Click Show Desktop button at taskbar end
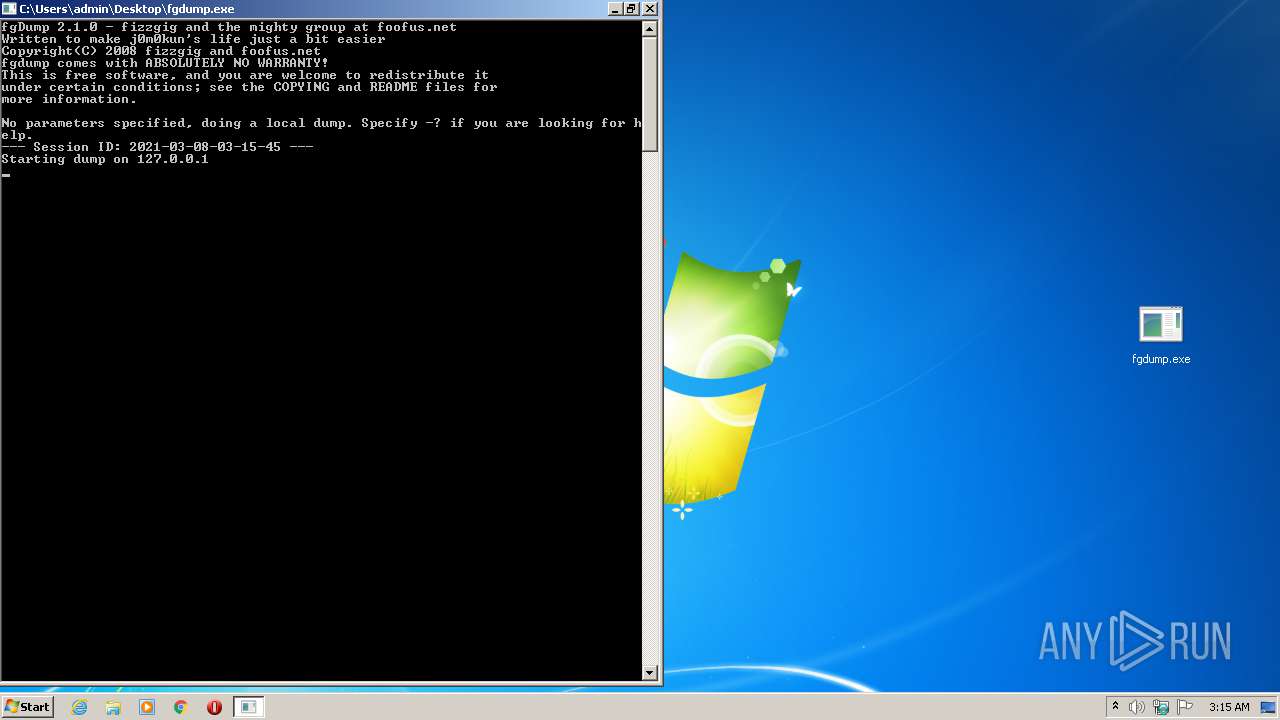Image resolution: width=1280 pixels, height=720 pixels. (1269, 707)
